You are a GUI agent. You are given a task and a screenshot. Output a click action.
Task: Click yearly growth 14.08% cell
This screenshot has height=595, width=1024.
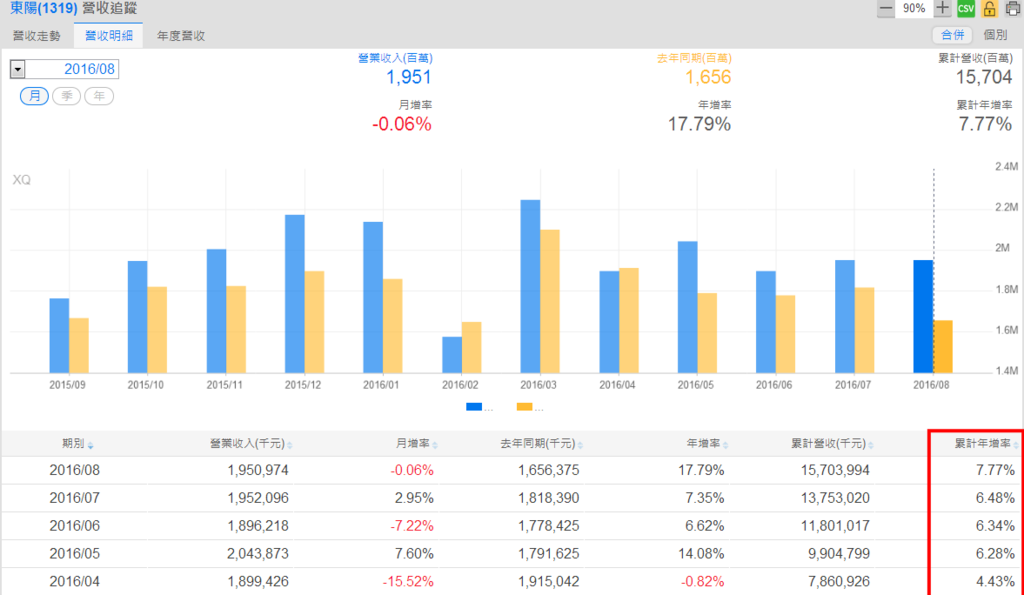(x=701, y=554)
